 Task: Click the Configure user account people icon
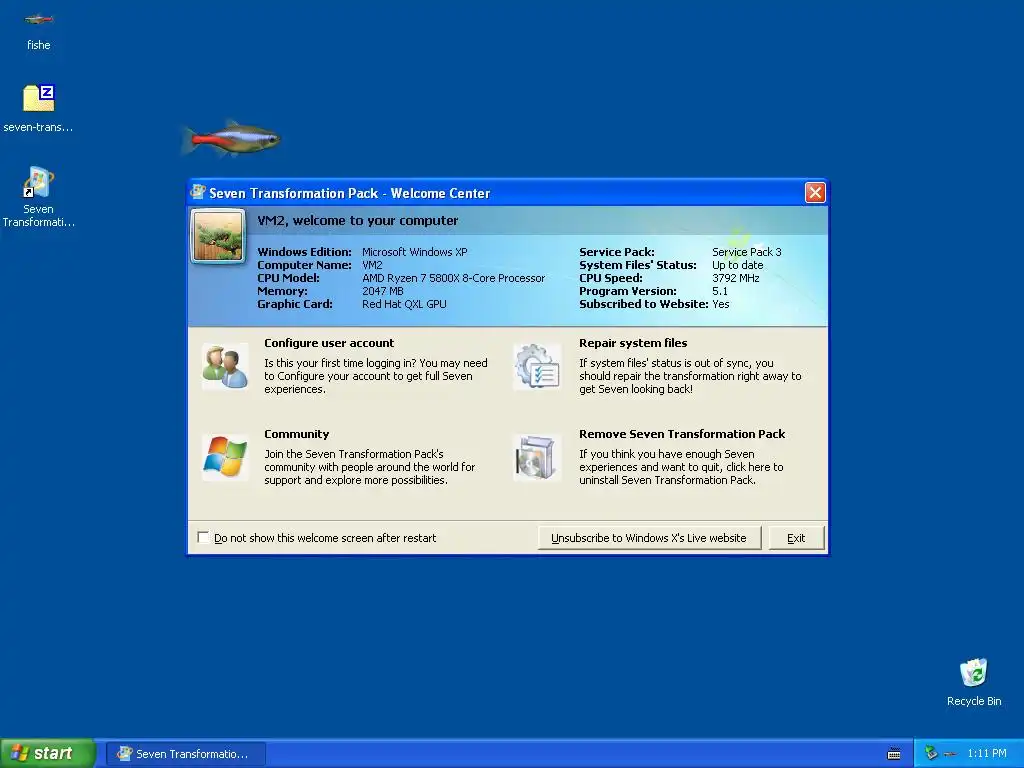pos(225,366)
